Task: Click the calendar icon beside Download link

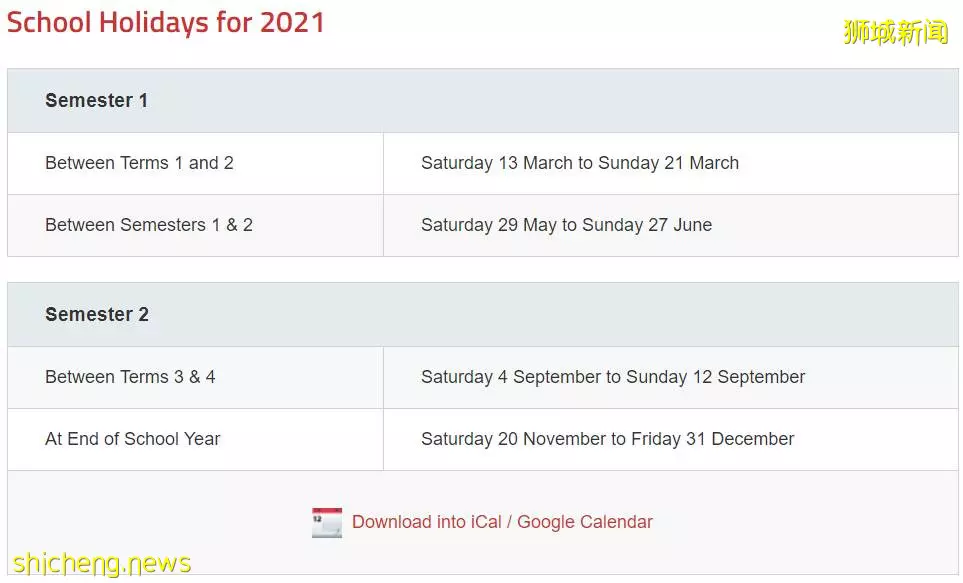Action: [327, 522]
